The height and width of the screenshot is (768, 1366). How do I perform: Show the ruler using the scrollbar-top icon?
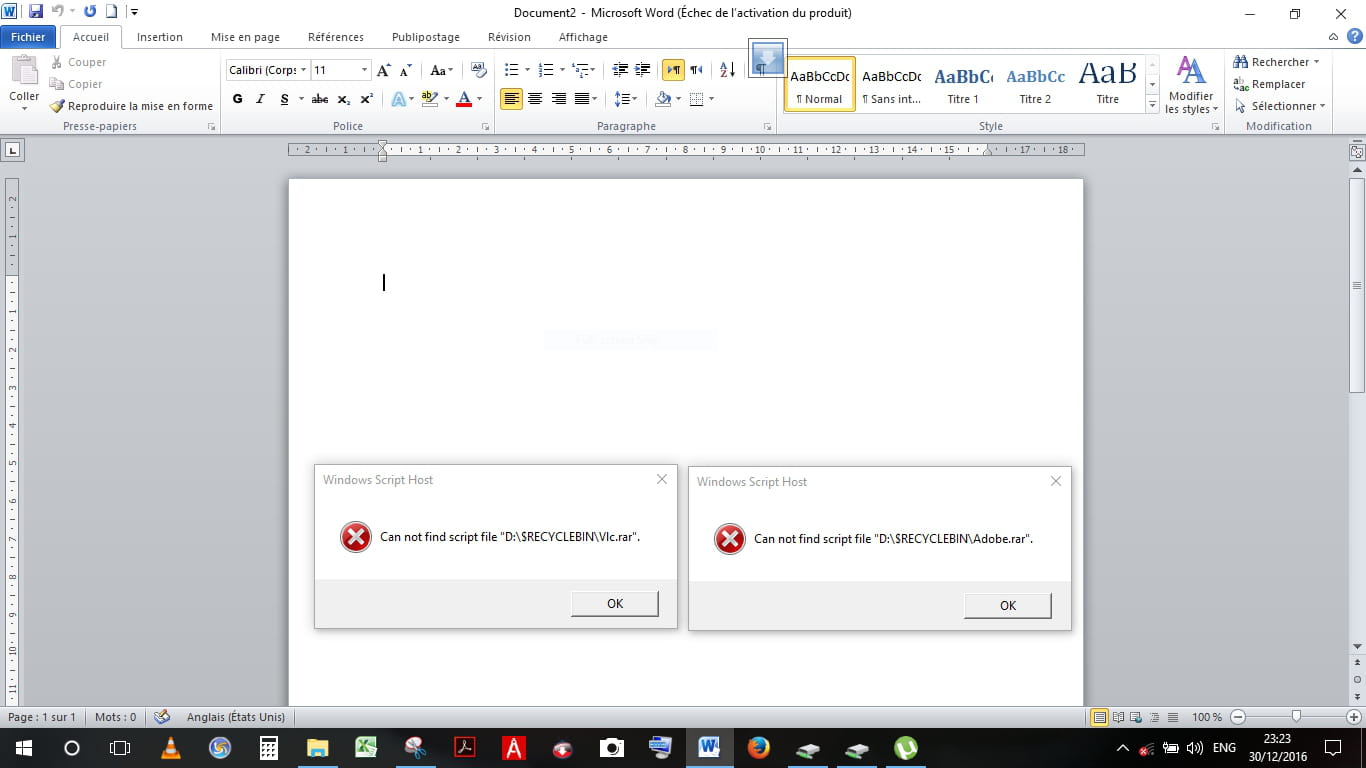(x=1357, y=152)
